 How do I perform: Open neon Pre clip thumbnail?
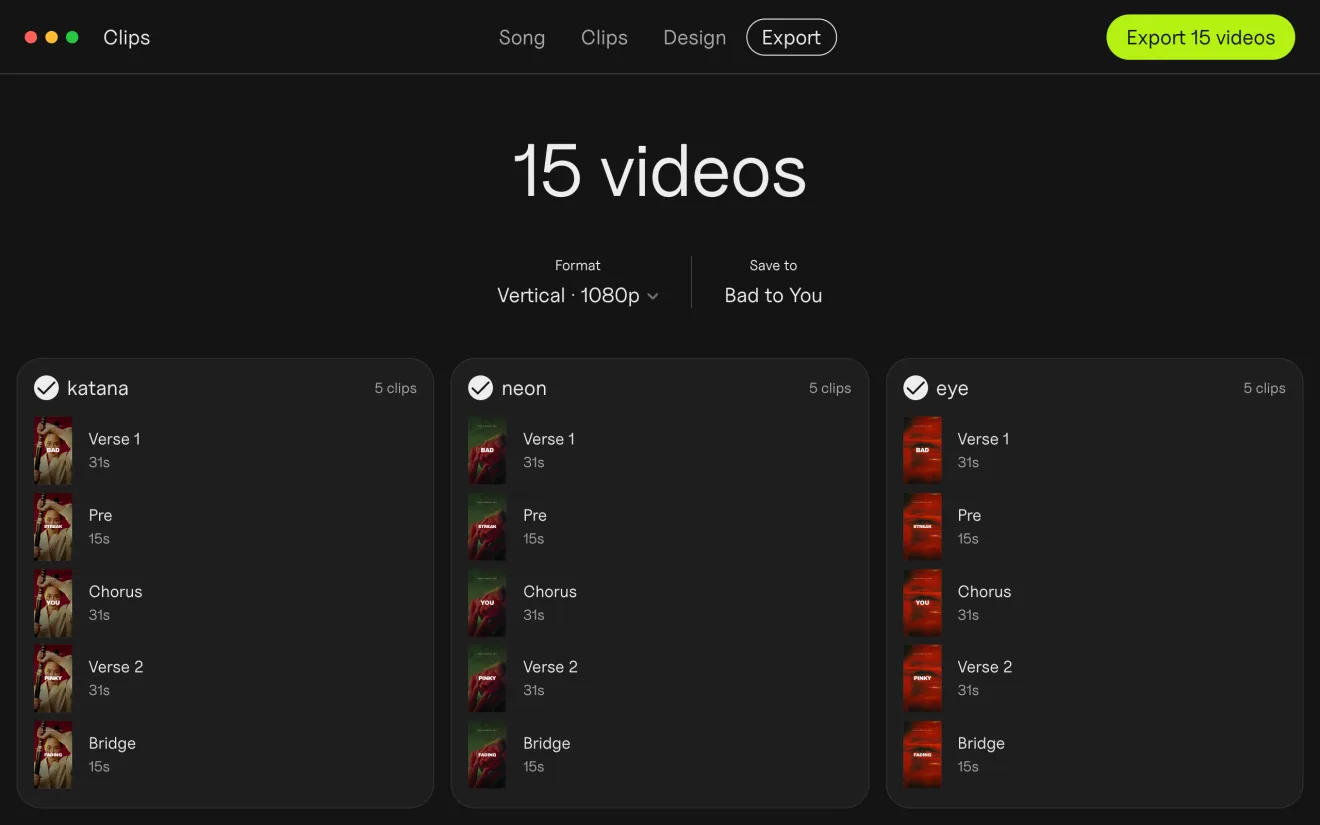(487, 526)
